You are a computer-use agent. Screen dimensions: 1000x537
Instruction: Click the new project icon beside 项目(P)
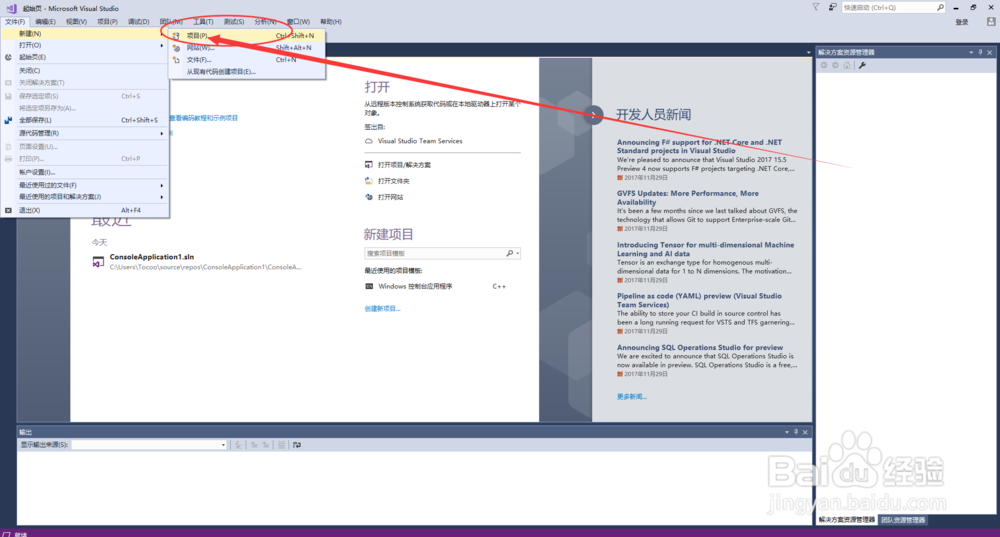click(x=176, y=36)
